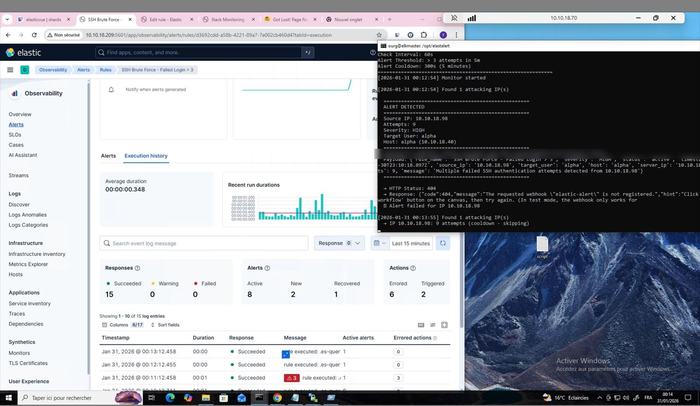Click Elastic global search field
The image size is (700, 406).
coord(199,52)
